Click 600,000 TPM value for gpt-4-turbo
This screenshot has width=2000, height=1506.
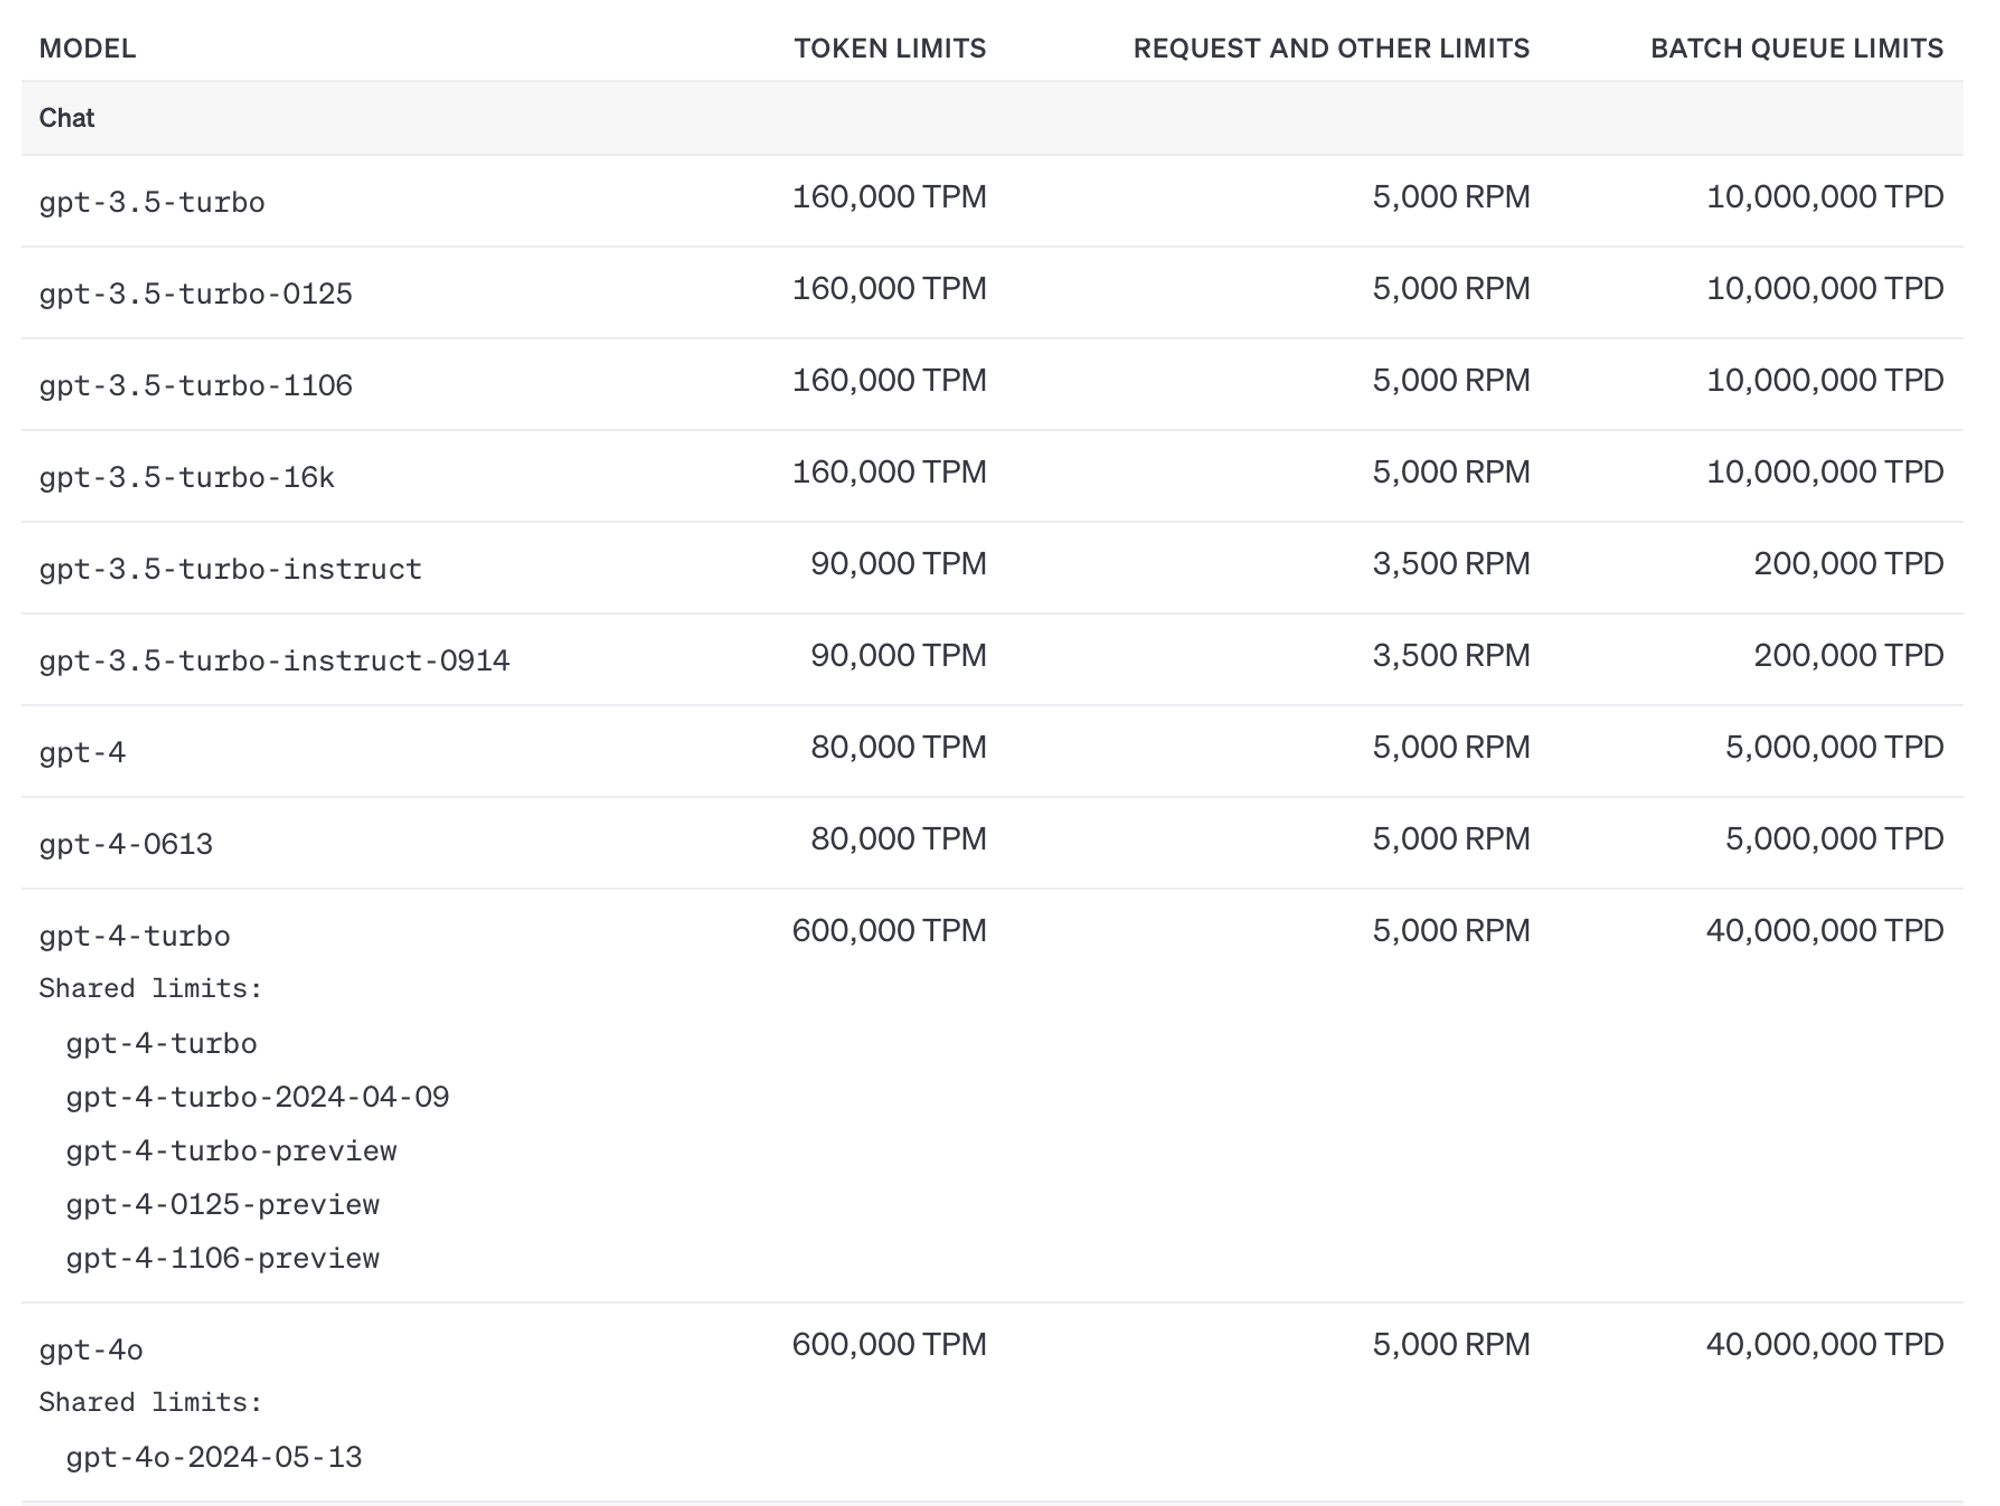(x=888, y=931)
